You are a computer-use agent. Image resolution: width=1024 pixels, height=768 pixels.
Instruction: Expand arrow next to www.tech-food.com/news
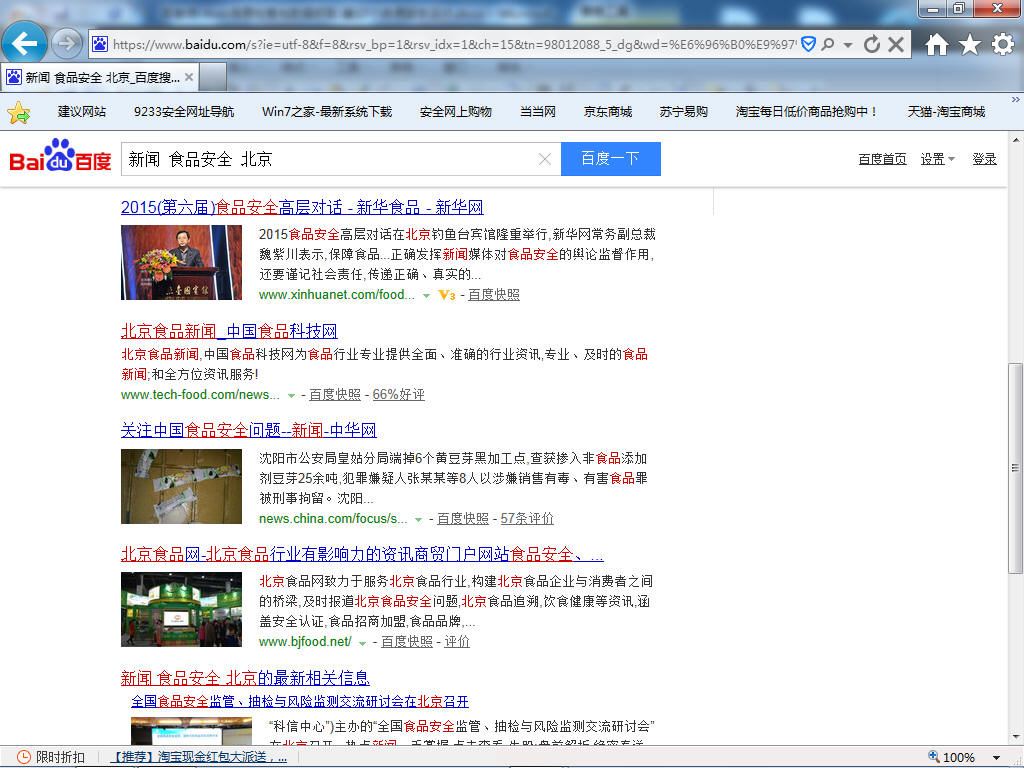coord(291,396)
